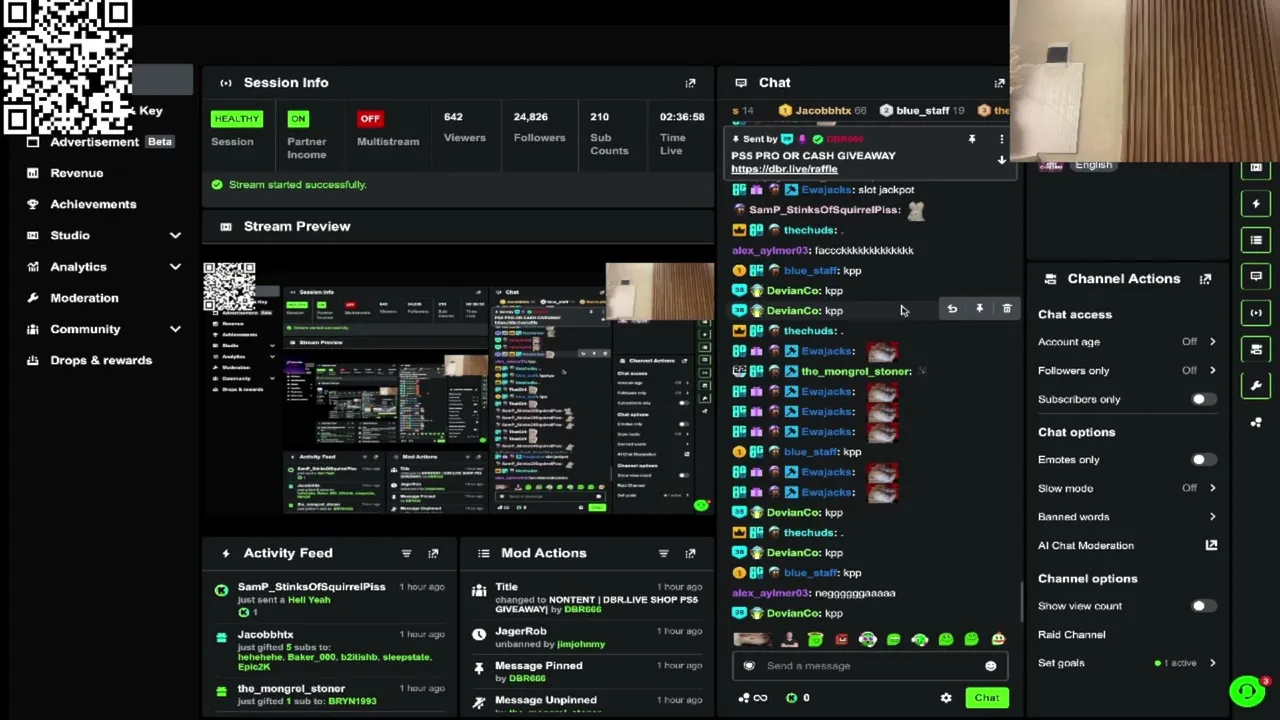Click the chat bubble icon in right sidebar

tap(1256, 276)
